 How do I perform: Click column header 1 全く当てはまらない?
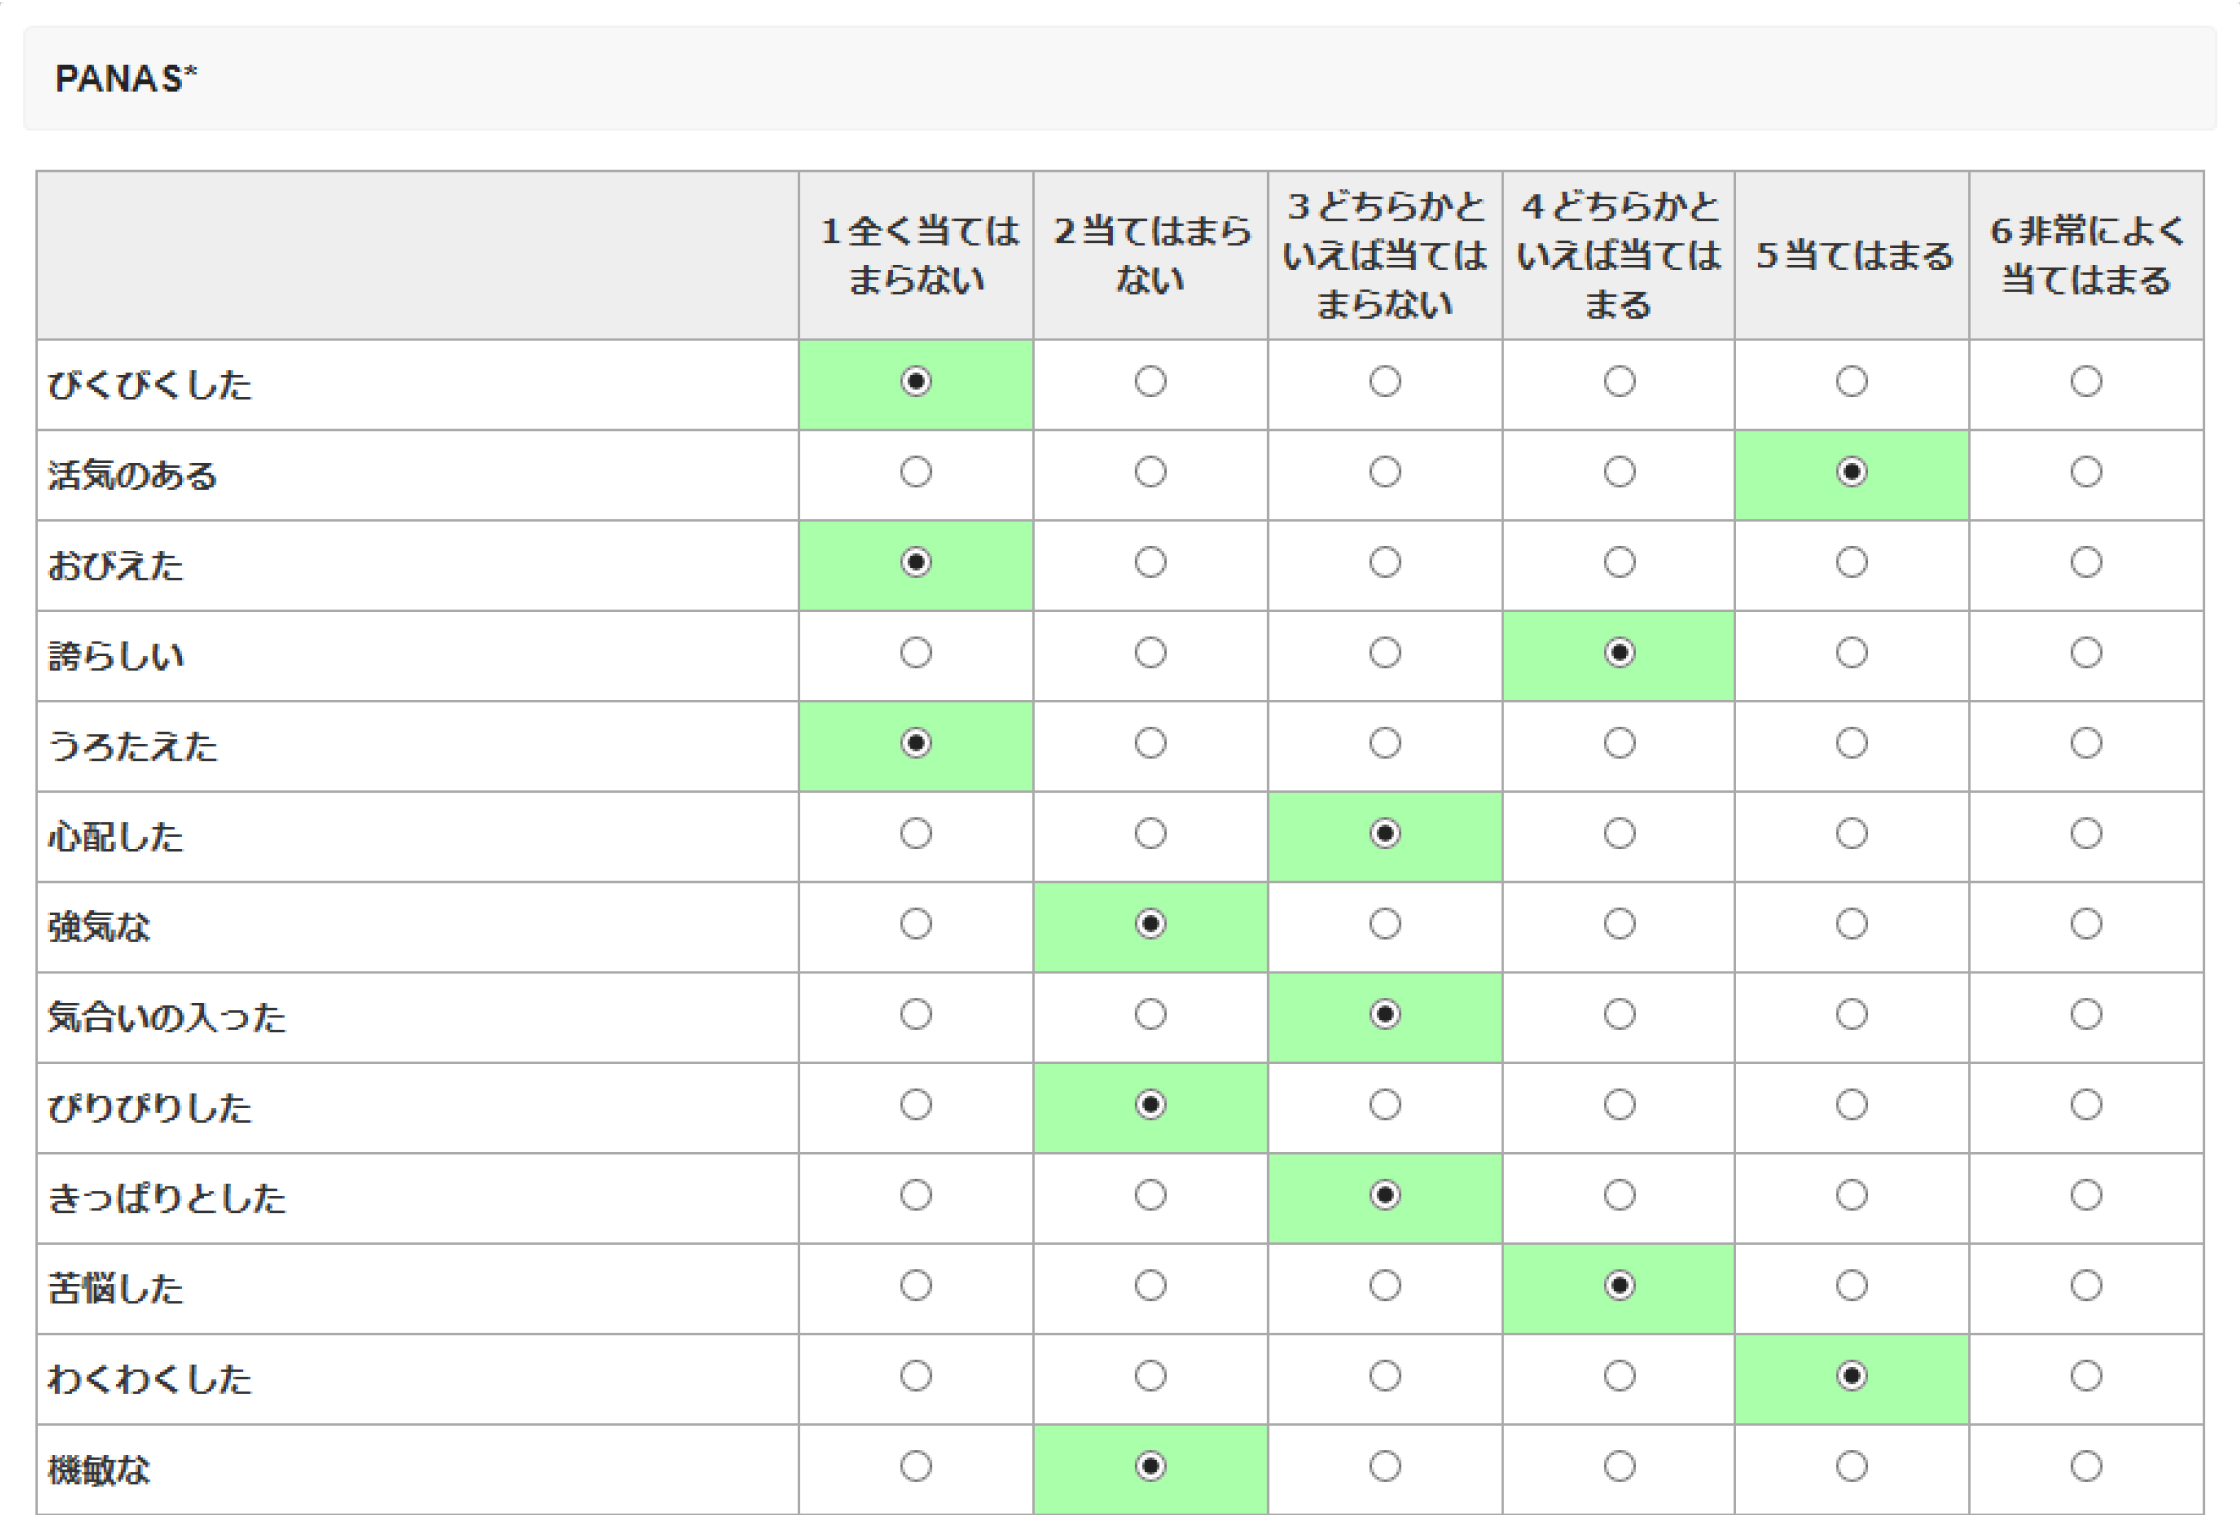917,255
